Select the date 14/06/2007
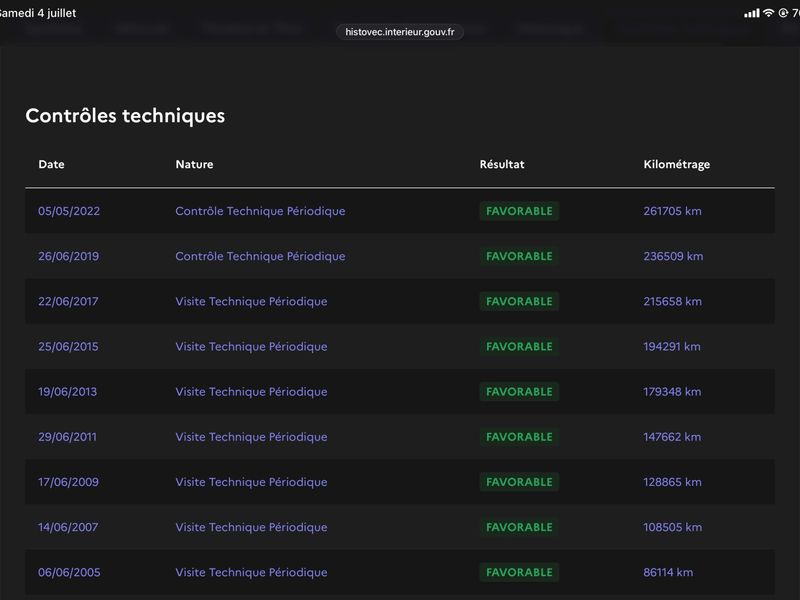The width and height of the screenshot is (800, 600). tap(68, 527)
